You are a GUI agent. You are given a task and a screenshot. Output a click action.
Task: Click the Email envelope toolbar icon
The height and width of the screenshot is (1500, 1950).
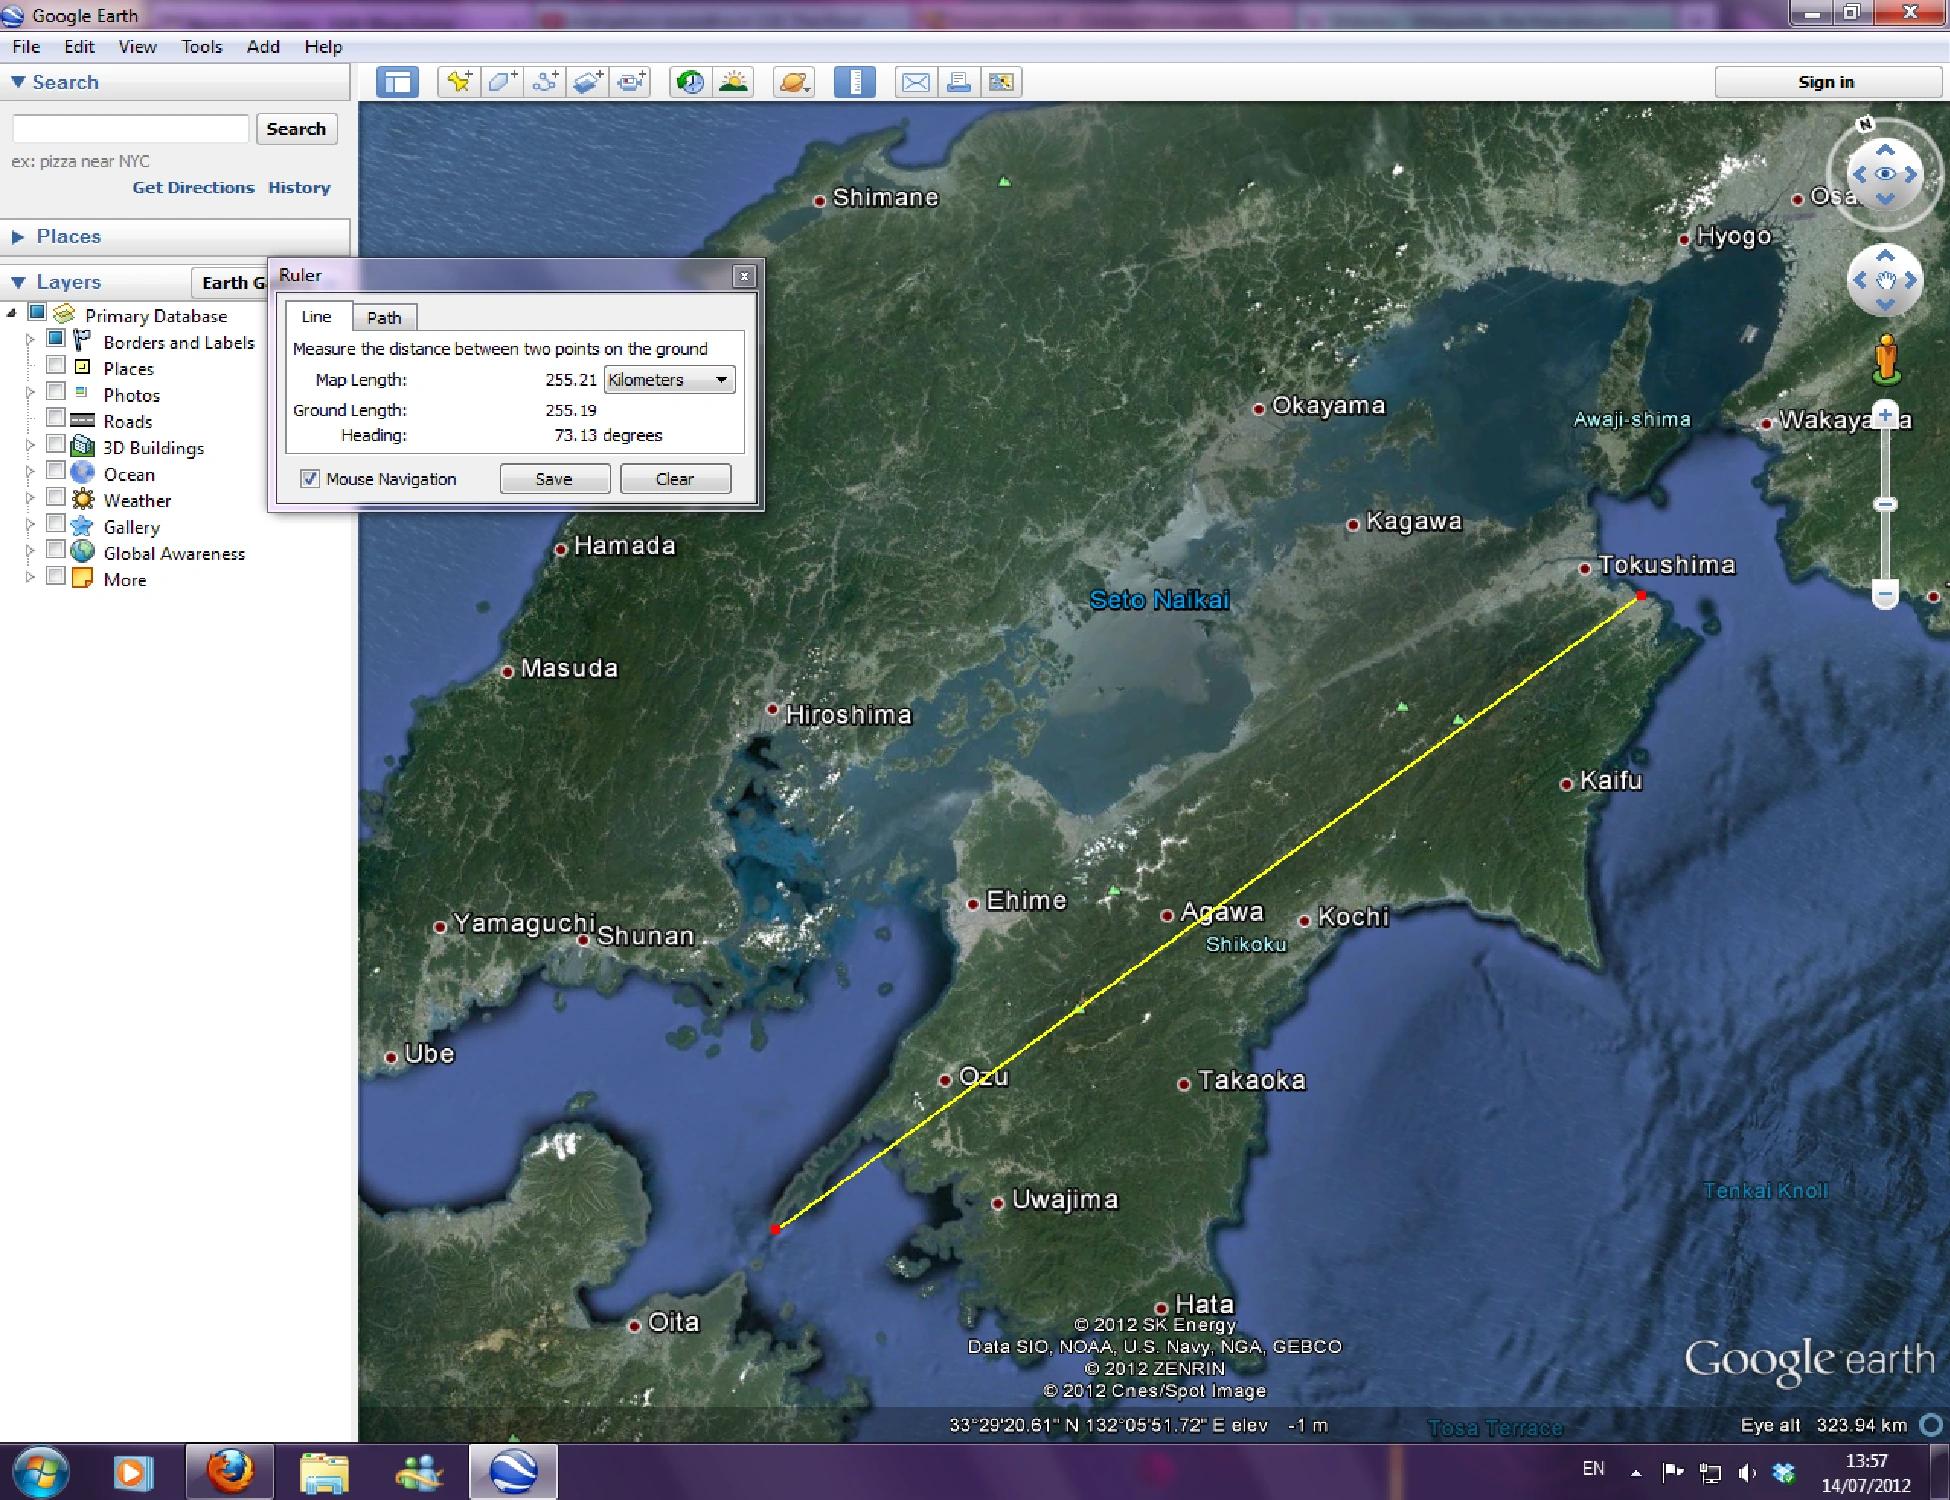pyautogui.click(x=915, y=82)
